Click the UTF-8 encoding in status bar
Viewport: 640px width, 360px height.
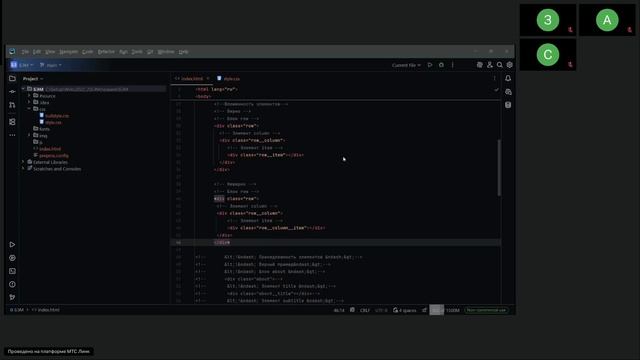click(381, 310)
